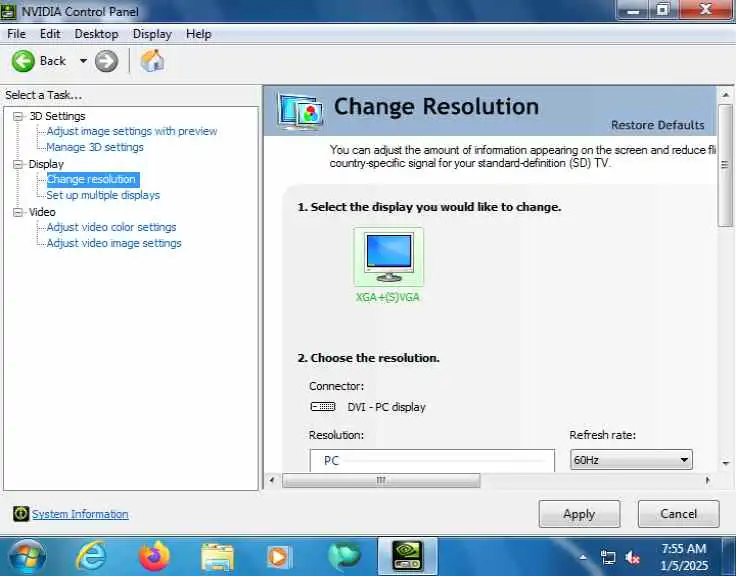This screenshot has width=736, height=576.
Task: Collapse the Display tree node
Action: (18, 164)
